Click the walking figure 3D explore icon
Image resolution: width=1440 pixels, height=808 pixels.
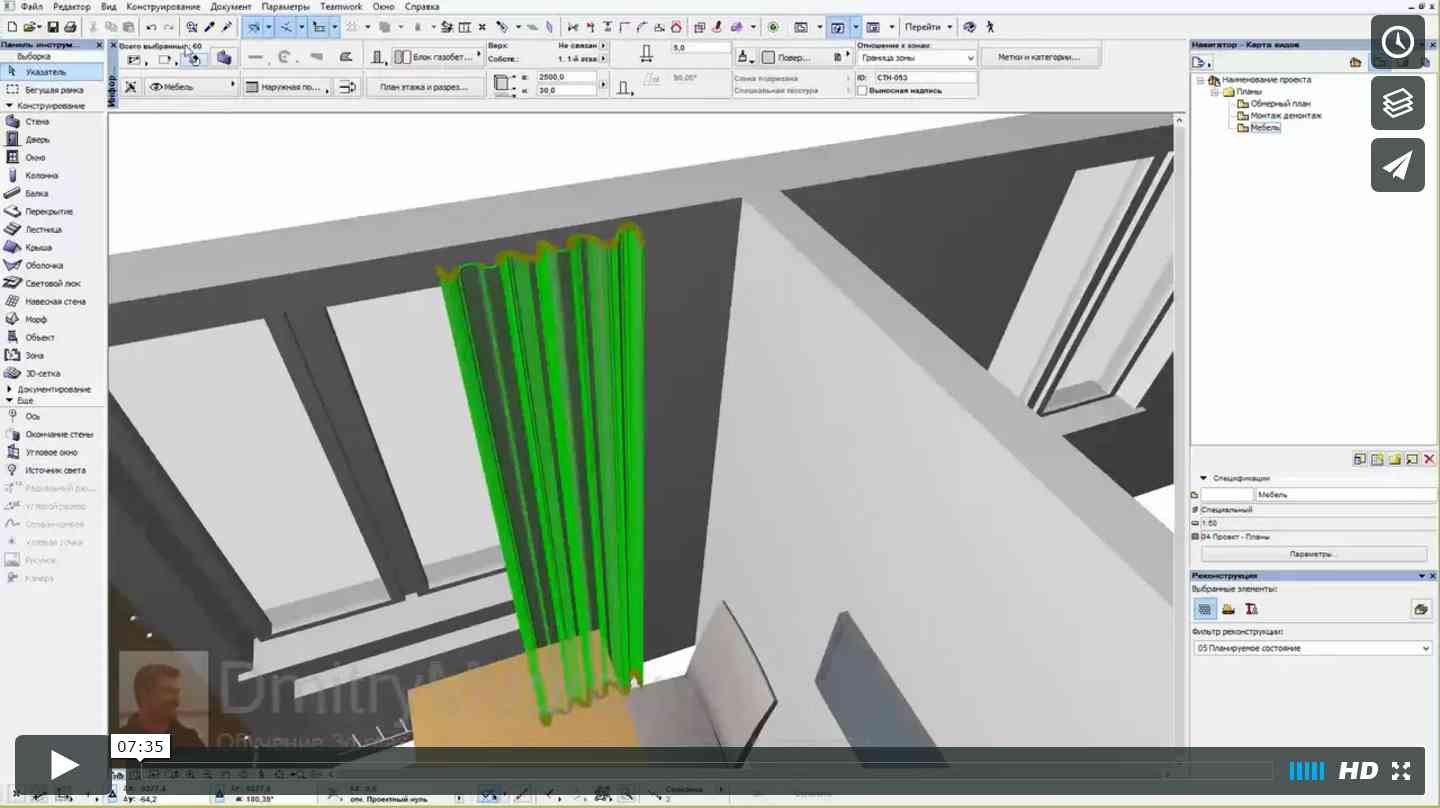(991, 27)
